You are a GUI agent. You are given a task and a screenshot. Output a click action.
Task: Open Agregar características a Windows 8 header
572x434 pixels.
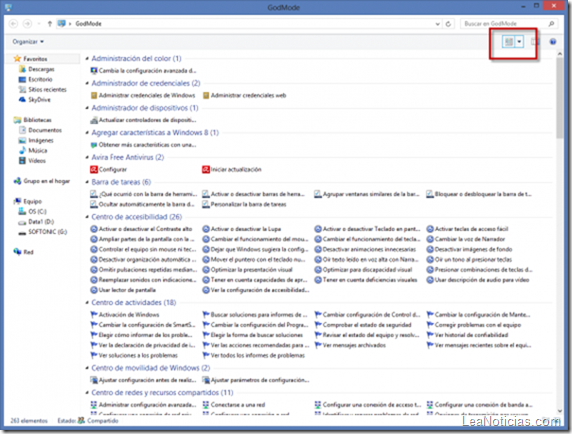(155, 132)
